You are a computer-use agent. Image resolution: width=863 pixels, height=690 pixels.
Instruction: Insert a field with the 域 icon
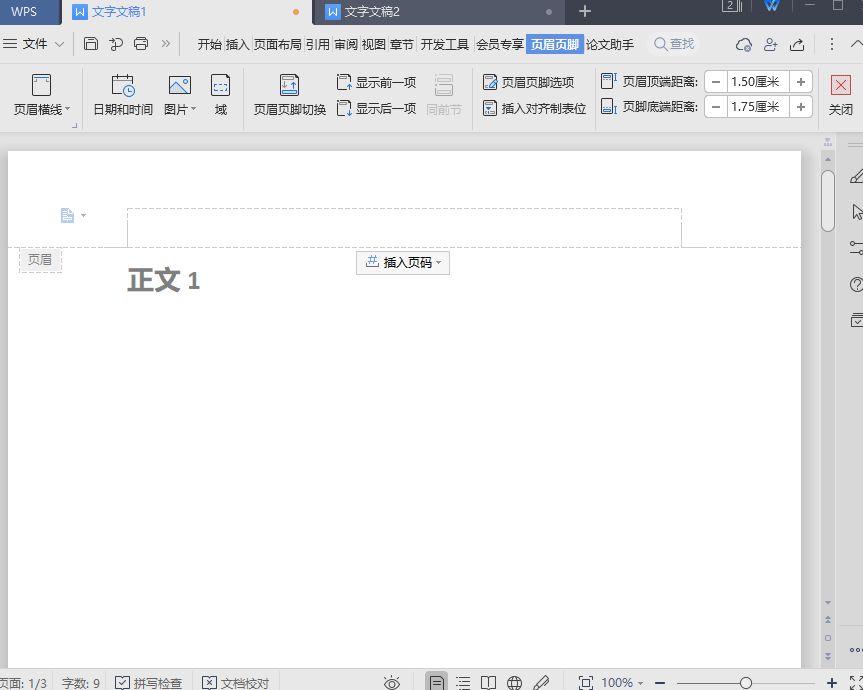(x=220, y=86)
